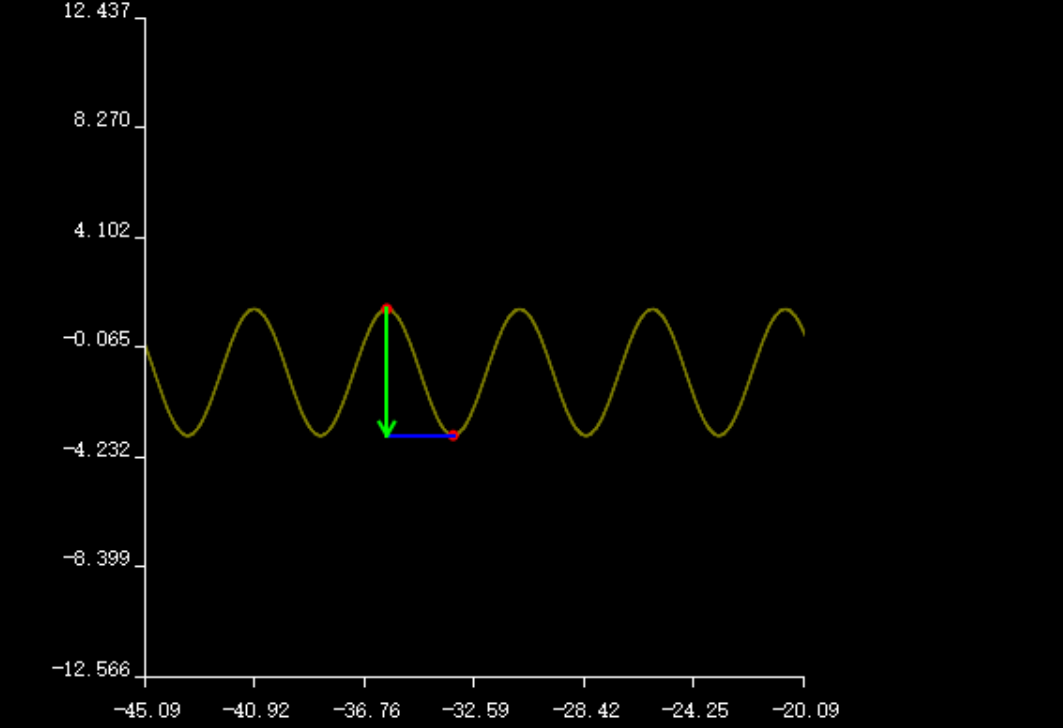
Task: Click the leftmost peak of the sine curve
Action: pyautogui.click(x=255, y=309)
